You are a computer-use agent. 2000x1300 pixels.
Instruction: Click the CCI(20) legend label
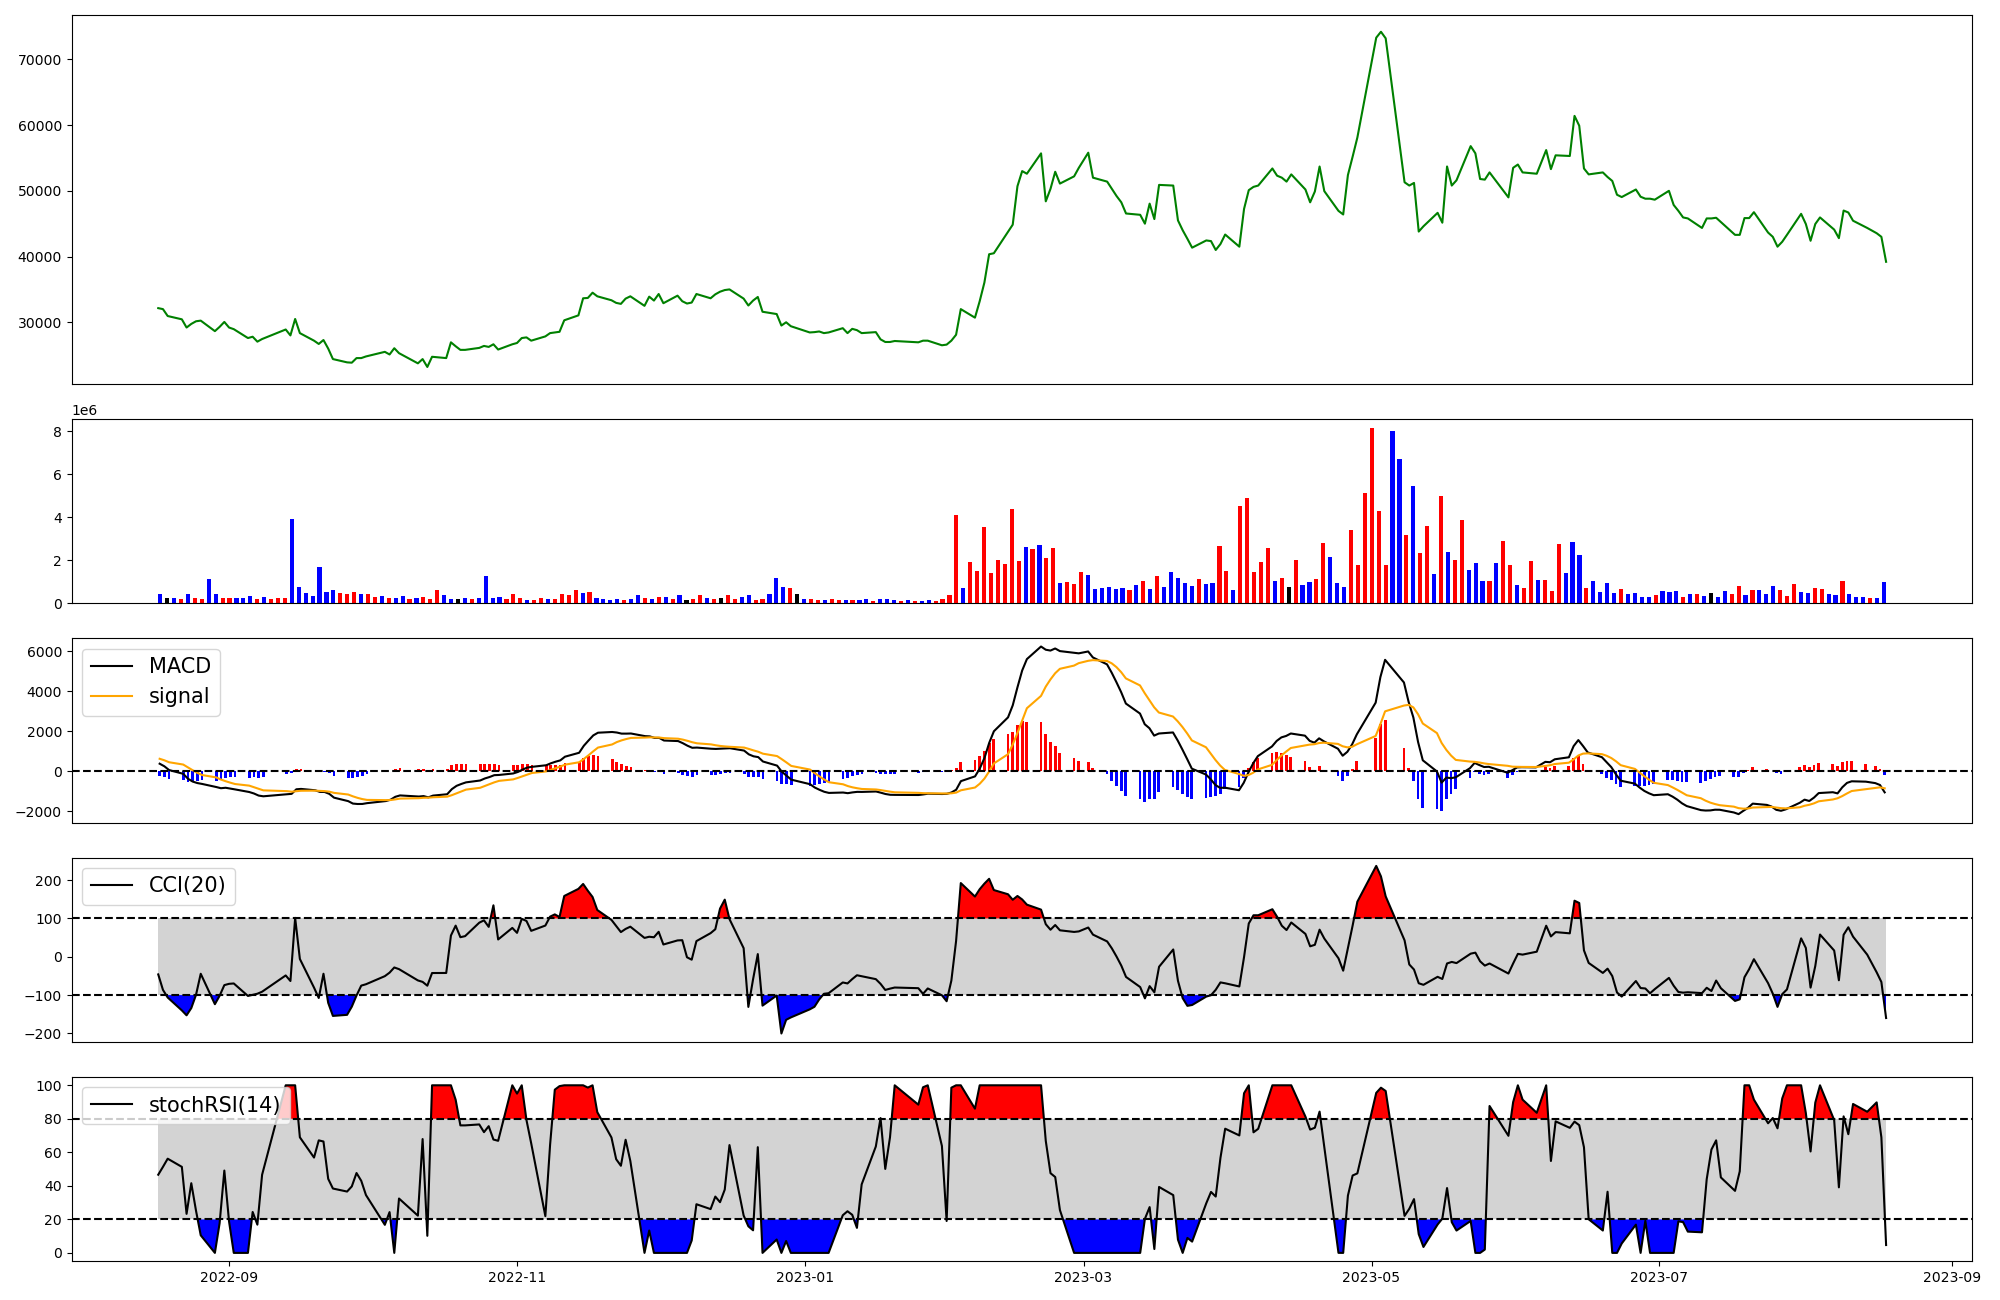(187, 885)
